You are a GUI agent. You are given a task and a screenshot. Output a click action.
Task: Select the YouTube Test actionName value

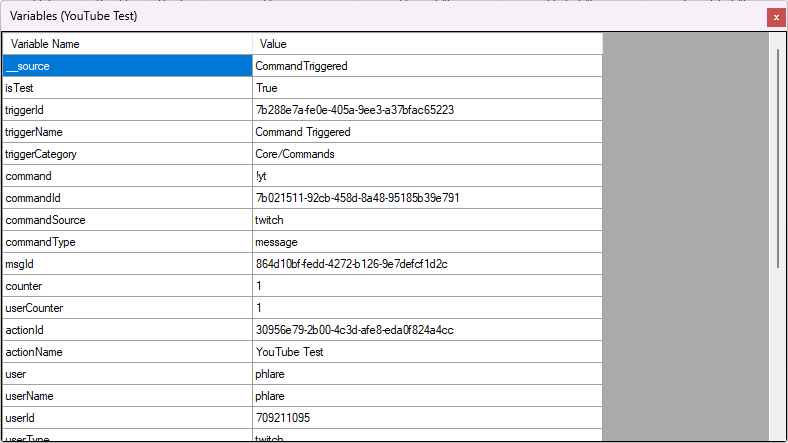tap(427, 352)
